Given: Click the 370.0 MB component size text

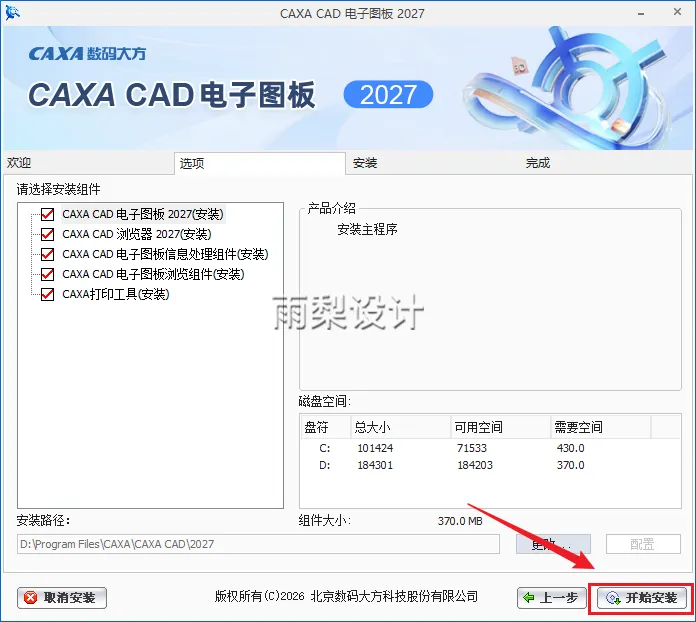Looking at the screenshot, I should (x=460, y=521).
